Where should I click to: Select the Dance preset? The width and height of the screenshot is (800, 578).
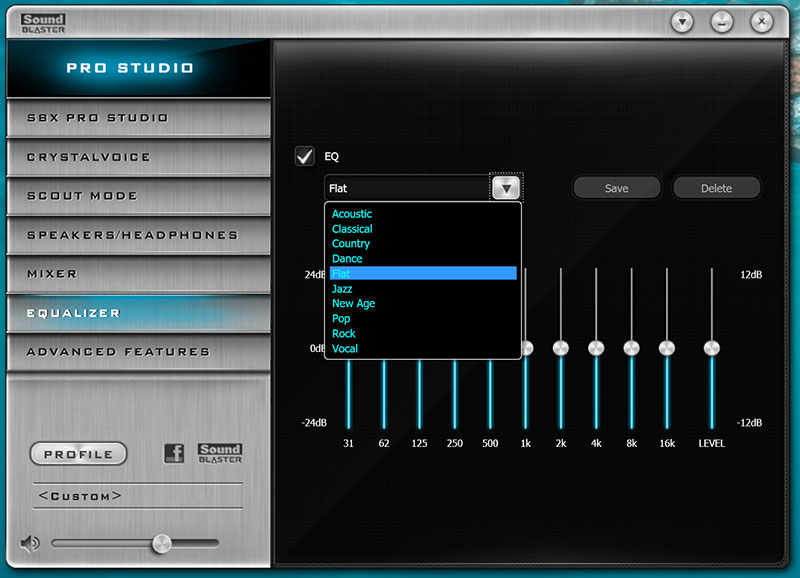[x=423, y=259]
